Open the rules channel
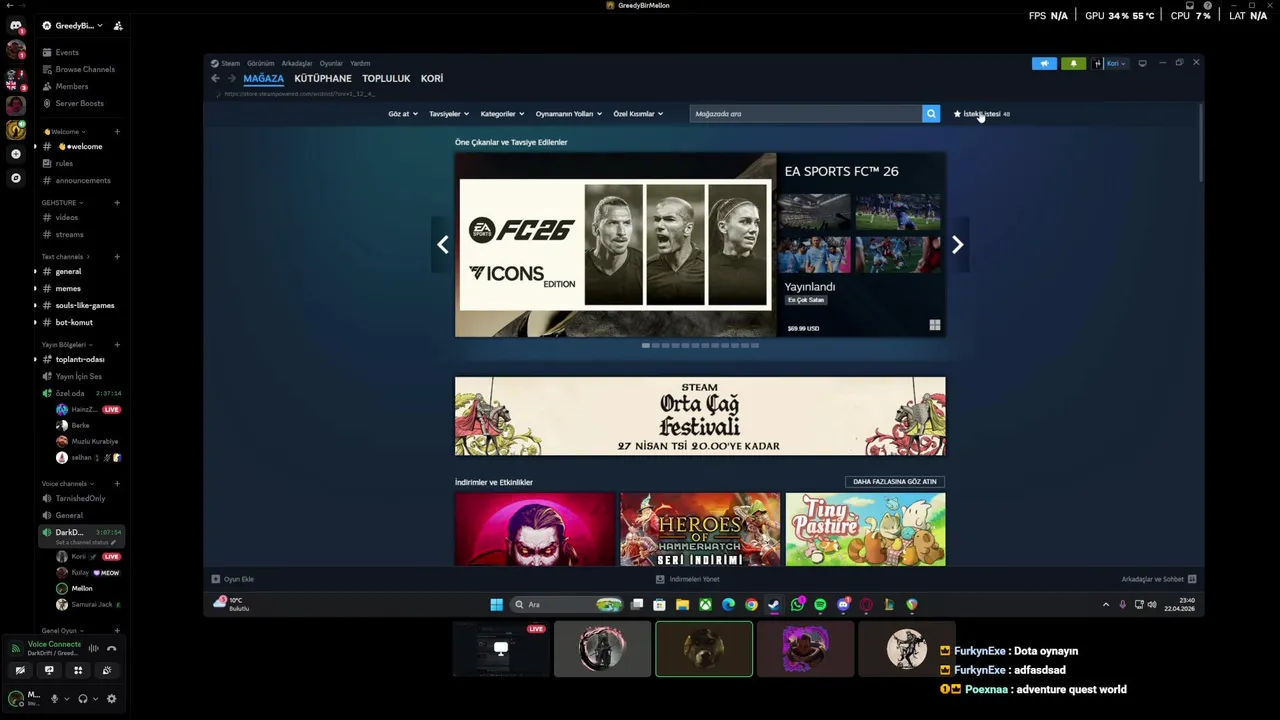1280x720 pixels. tap(58, 163)
